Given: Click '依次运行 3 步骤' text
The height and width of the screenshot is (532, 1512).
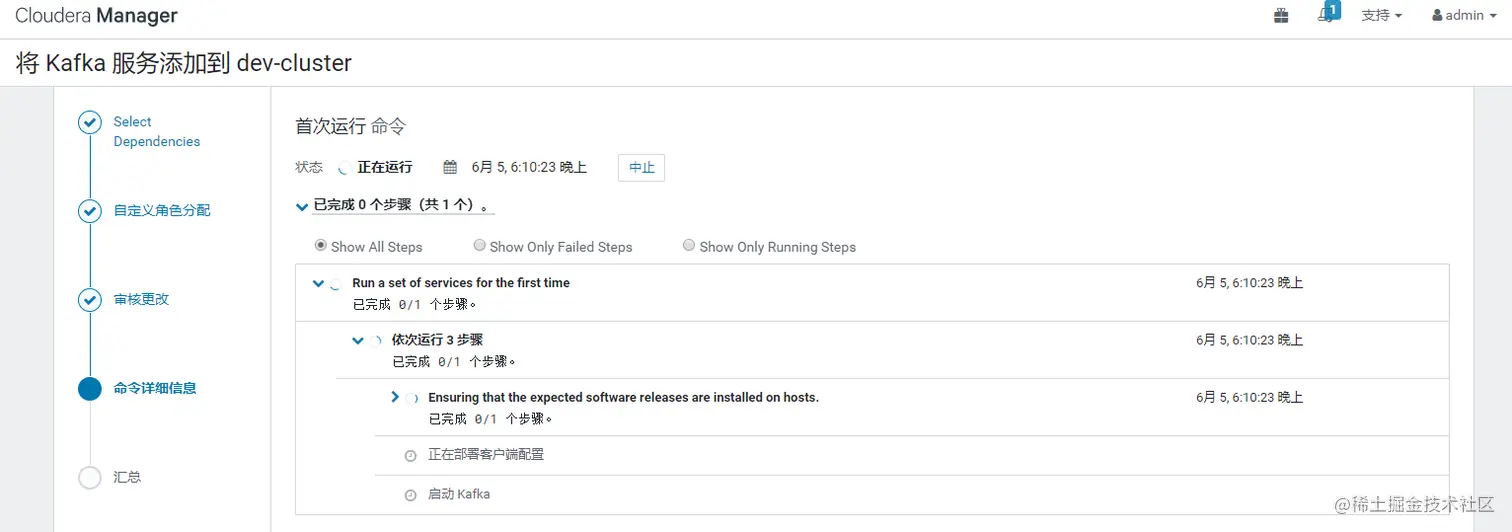Looking at the screenshot, I should point(437,340).
